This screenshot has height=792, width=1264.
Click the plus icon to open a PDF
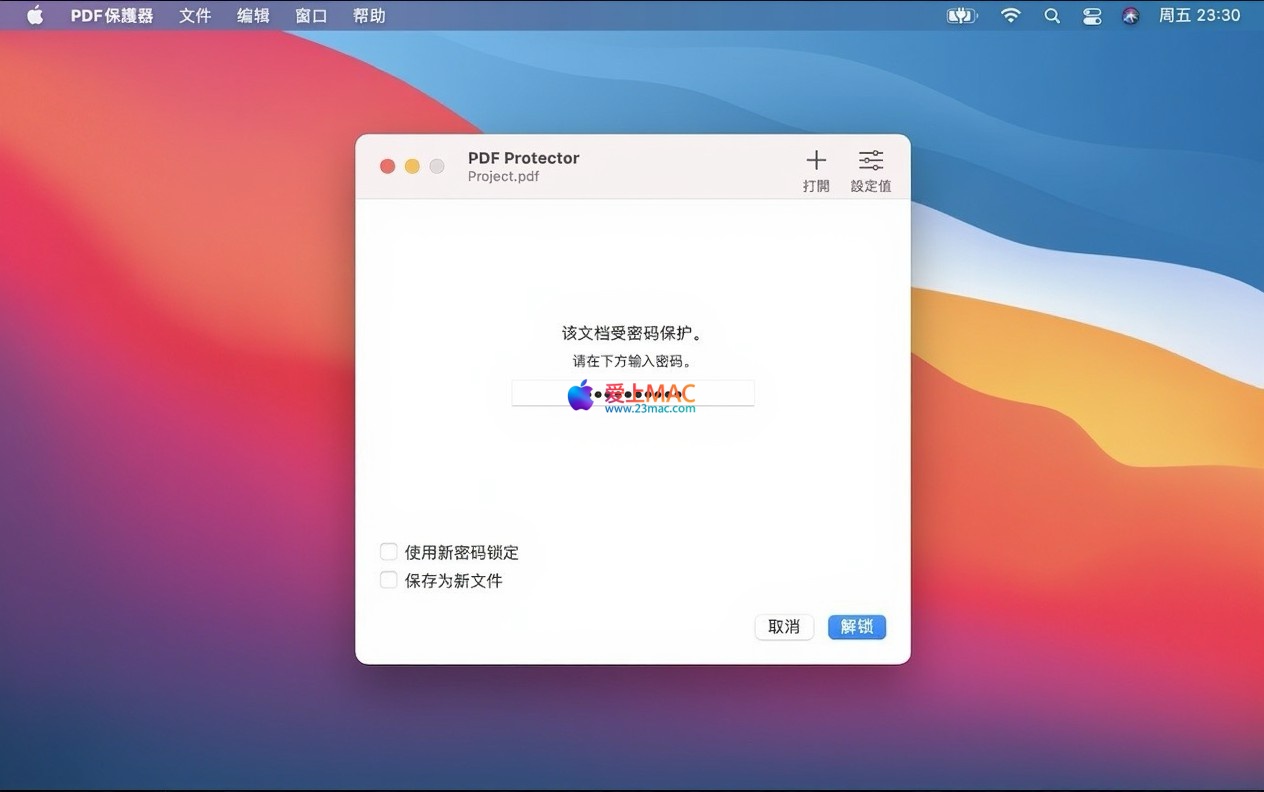coord(816,161)
